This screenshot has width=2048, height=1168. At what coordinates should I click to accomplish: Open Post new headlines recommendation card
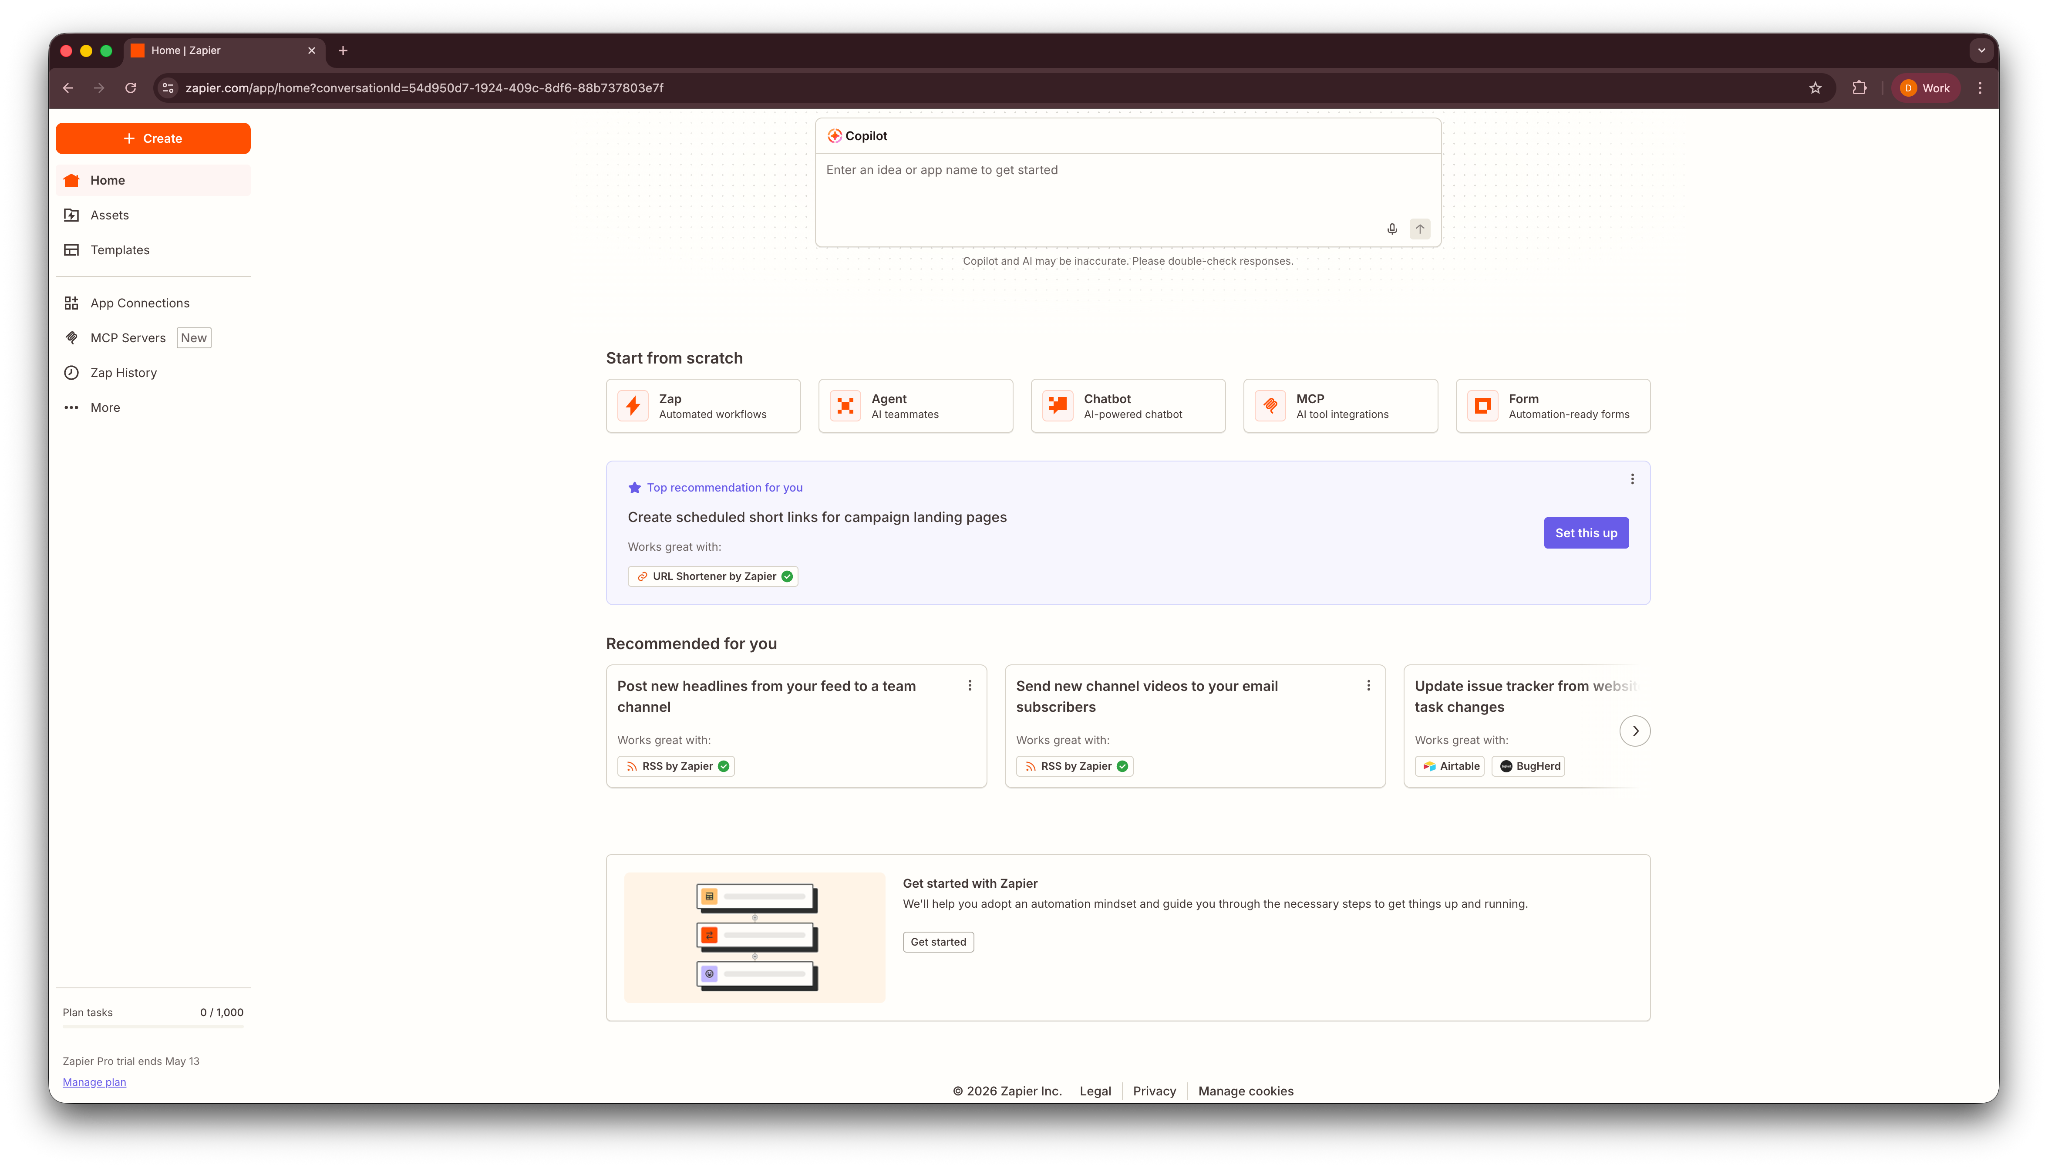pyautogui.click(x=796, y=726)
